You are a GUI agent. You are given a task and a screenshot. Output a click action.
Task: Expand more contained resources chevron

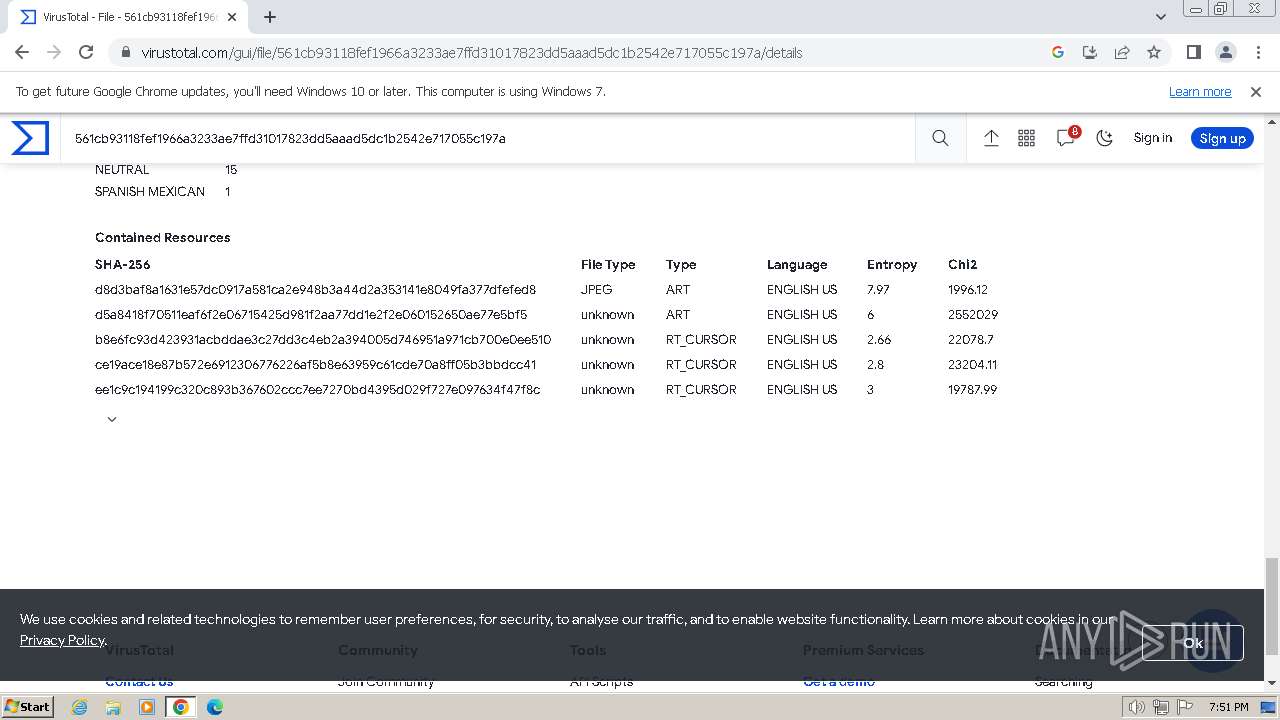tap(112, 419)
